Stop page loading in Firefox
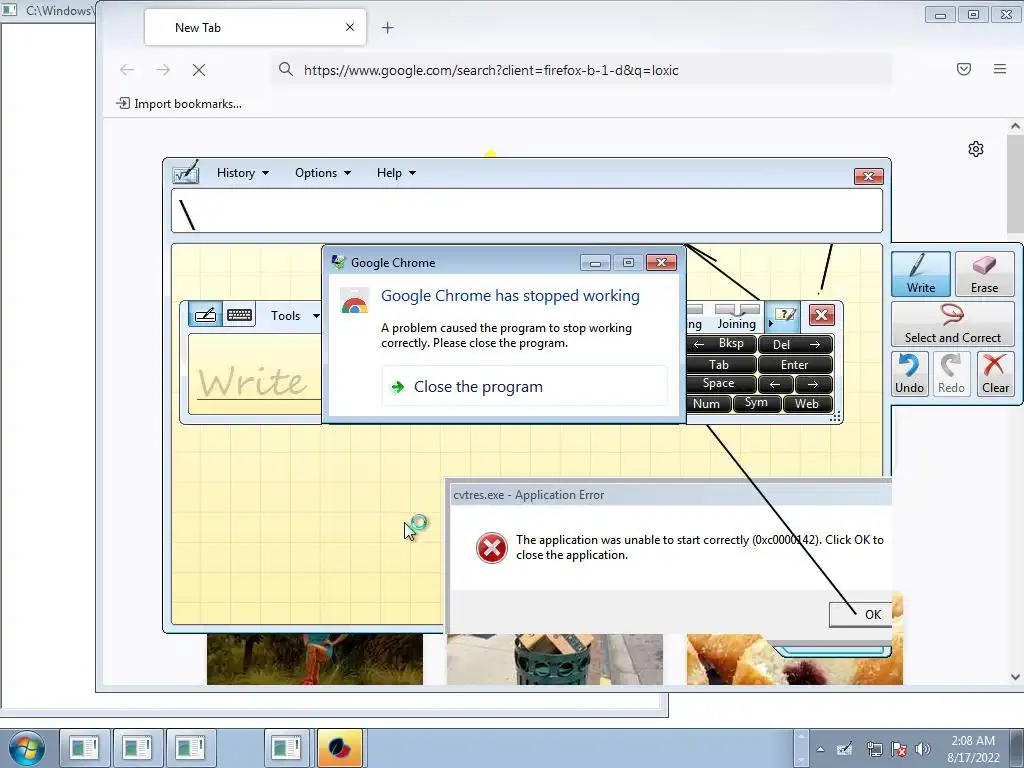Screen dimensions: 1024x768 coord(199,70)
